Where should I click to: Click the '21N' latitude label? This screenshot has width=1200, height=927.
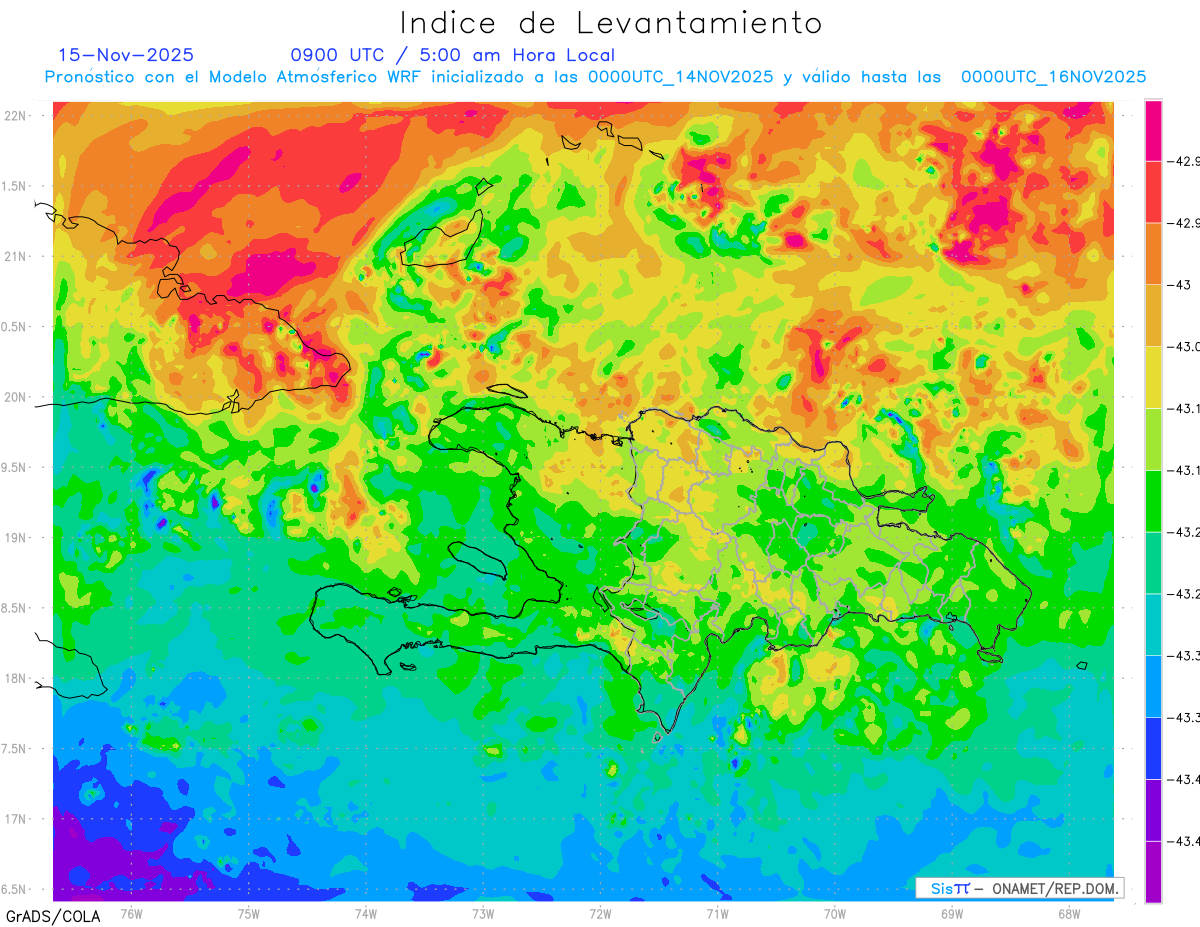[x=15, y=257]
